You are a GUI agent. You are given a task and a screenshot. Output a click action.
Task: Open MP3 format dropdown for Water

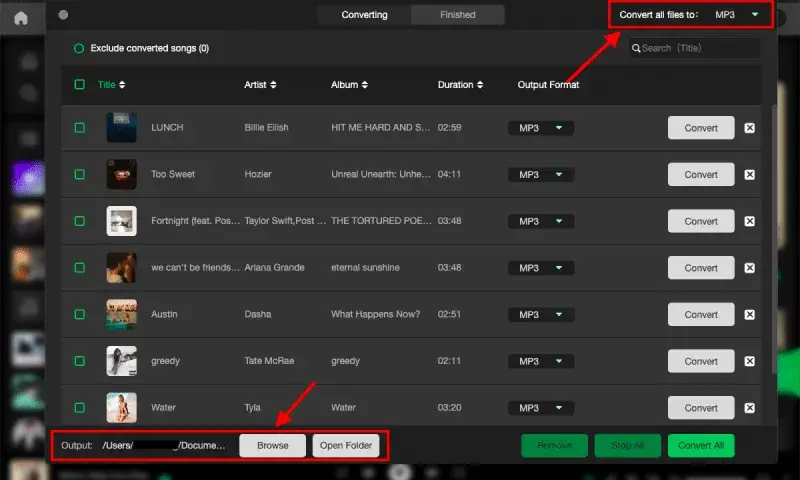point(541,408)
